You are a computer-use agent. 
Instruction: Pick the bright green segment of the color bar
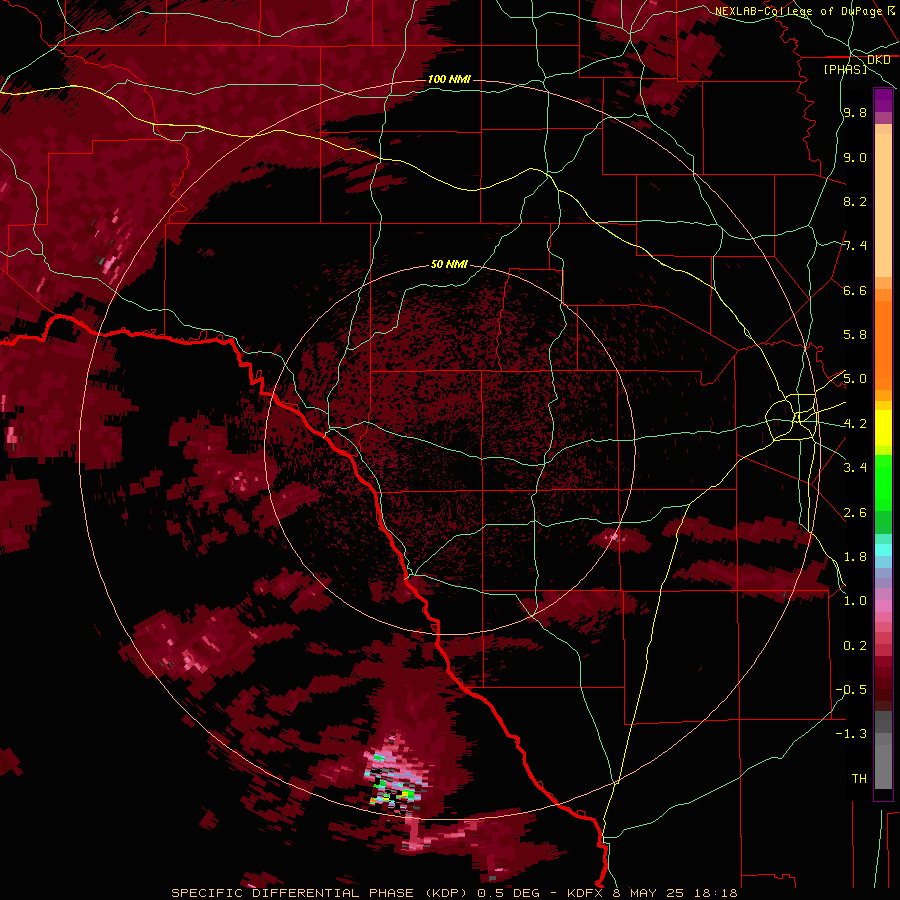[883, 482]
